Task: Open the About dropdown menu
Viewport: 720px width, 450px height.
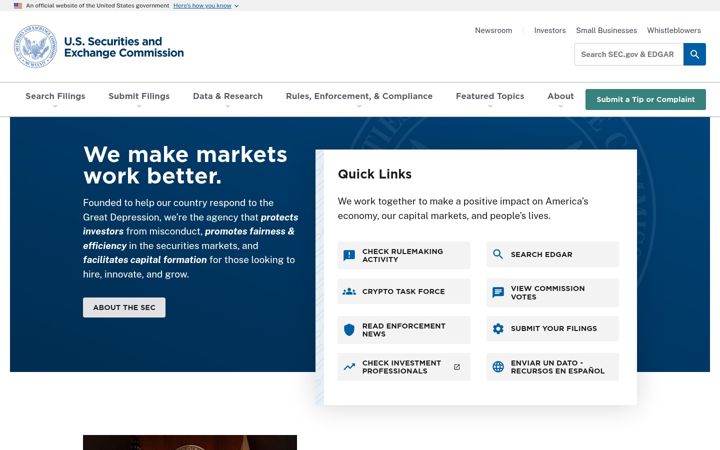Action: point(560,99)
